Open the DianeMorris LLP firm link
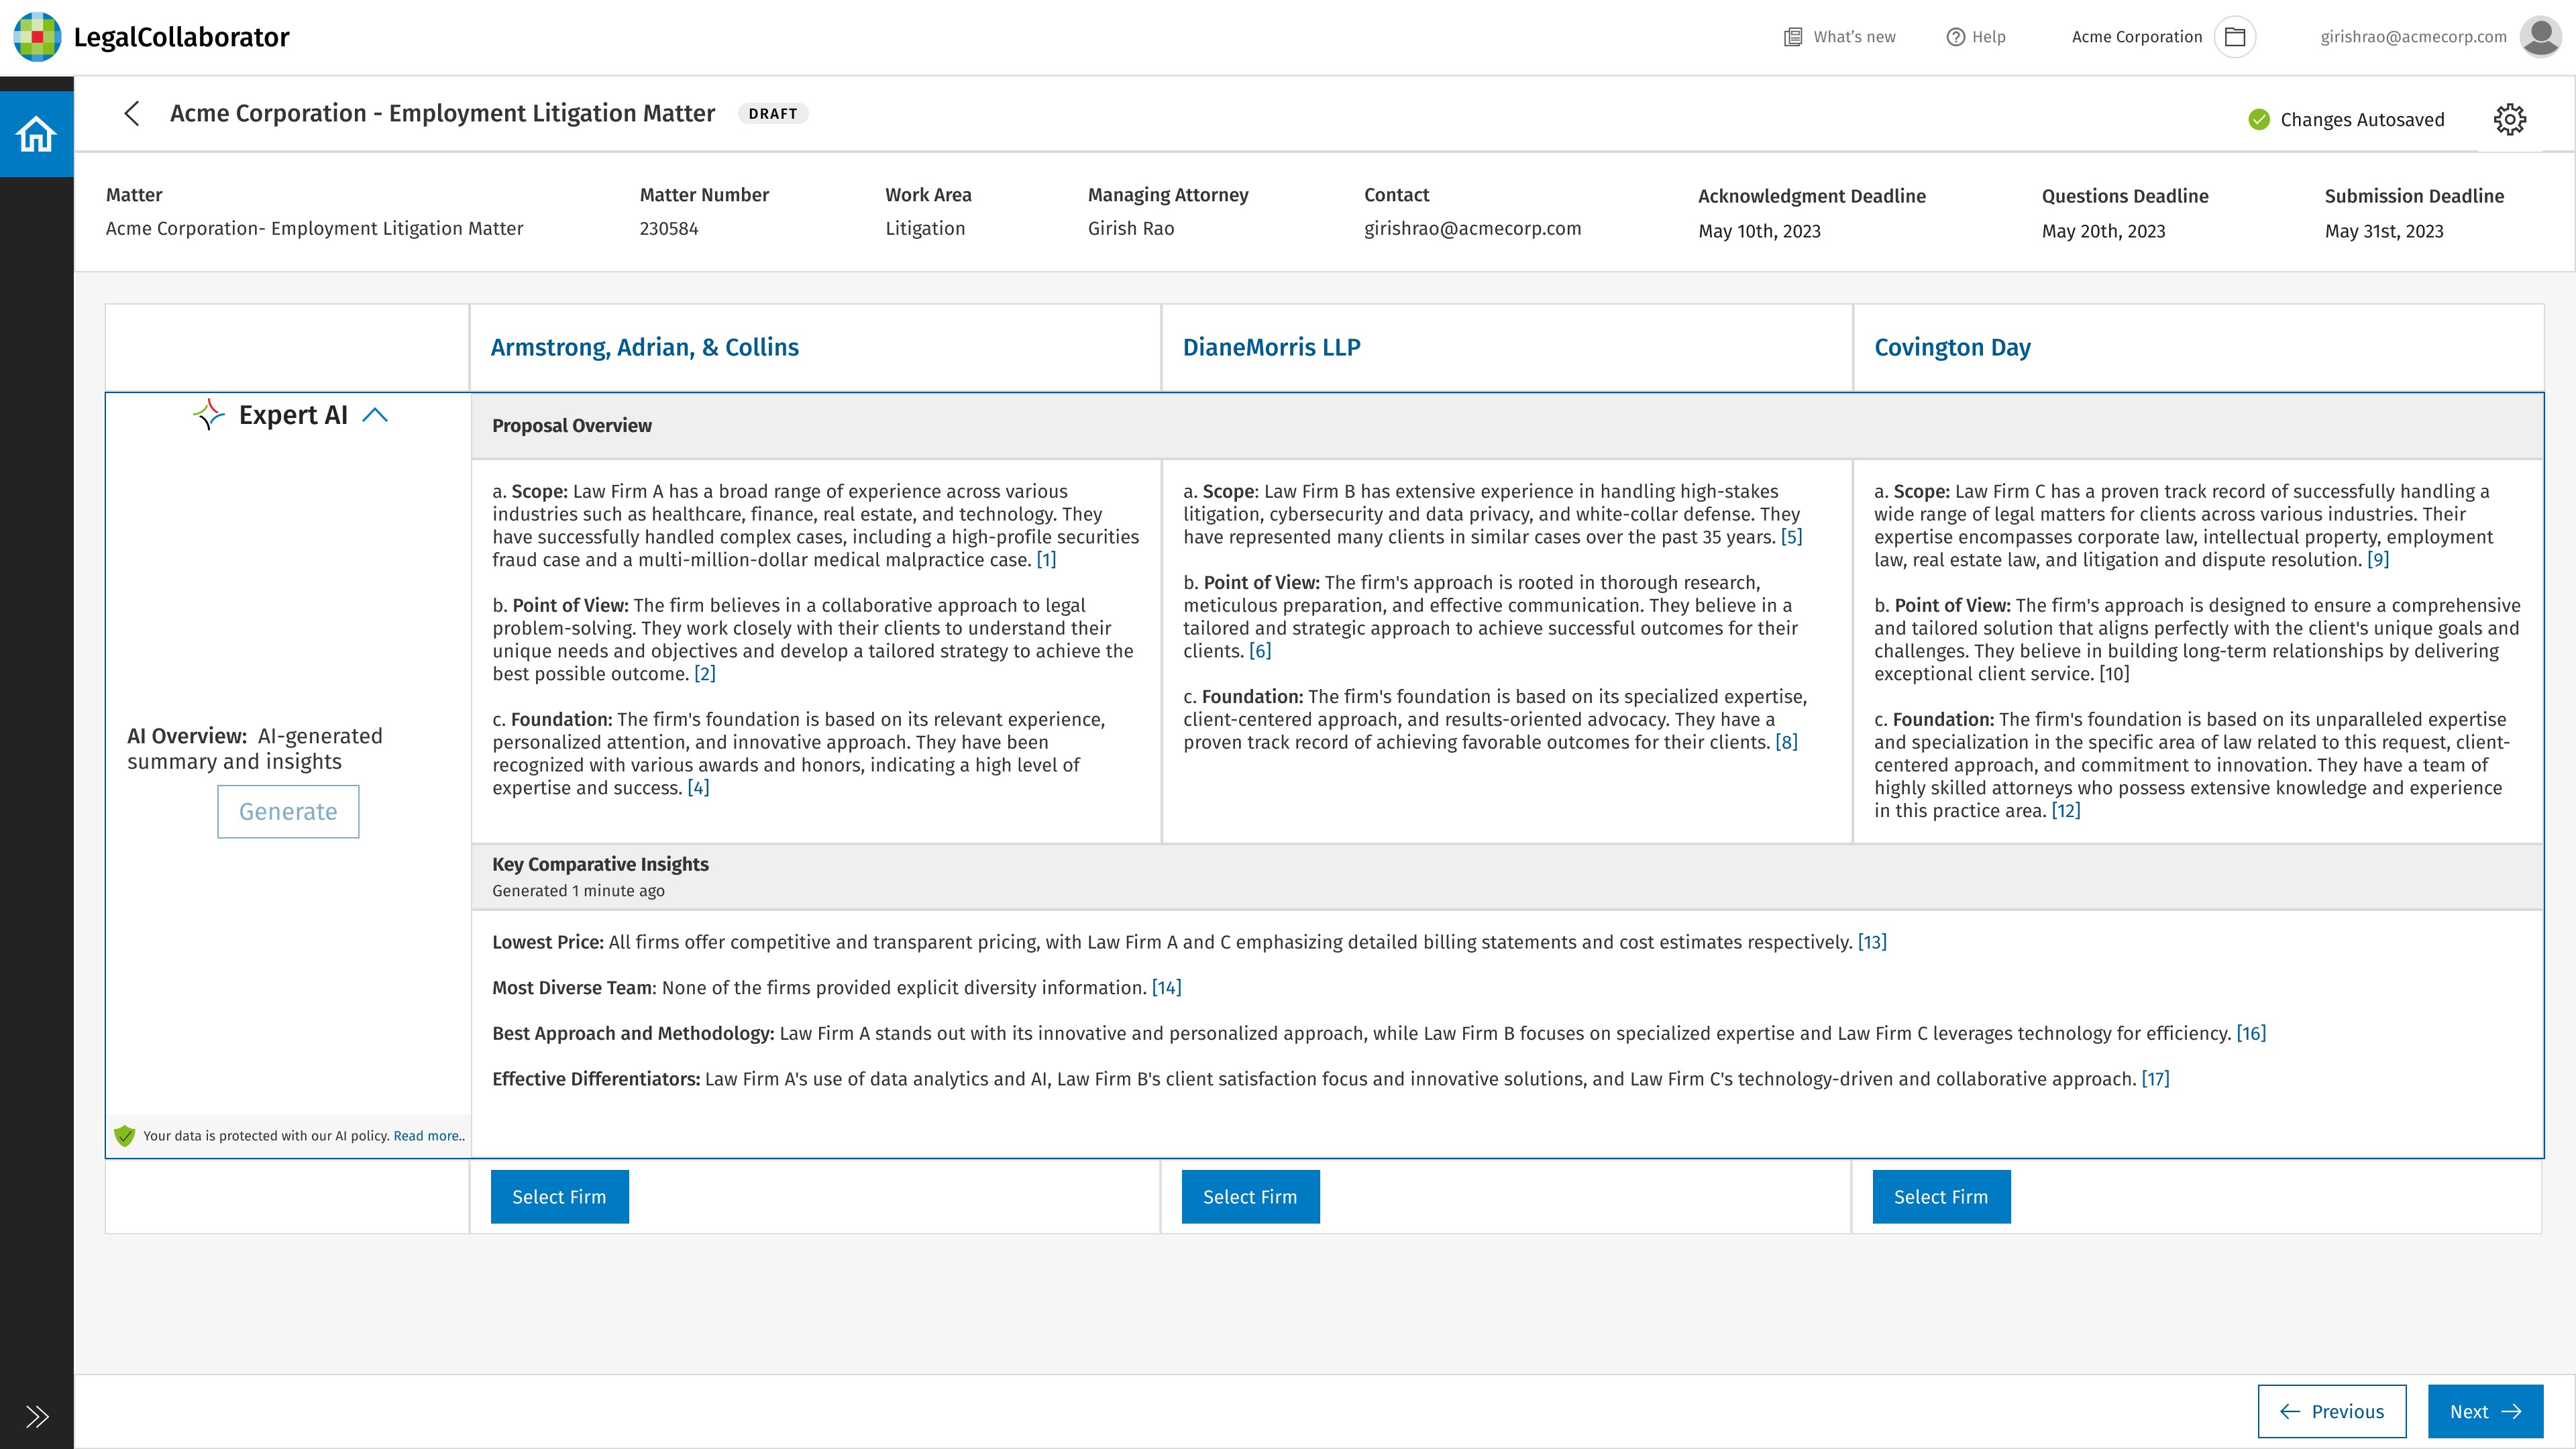 coord(1271,347)
